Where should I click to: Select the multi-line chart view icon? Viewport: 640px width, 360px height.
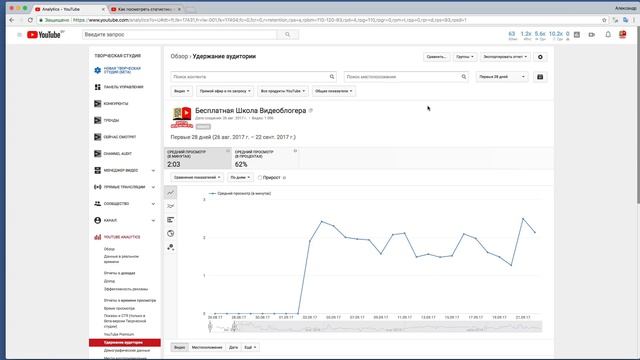[171, 206]
